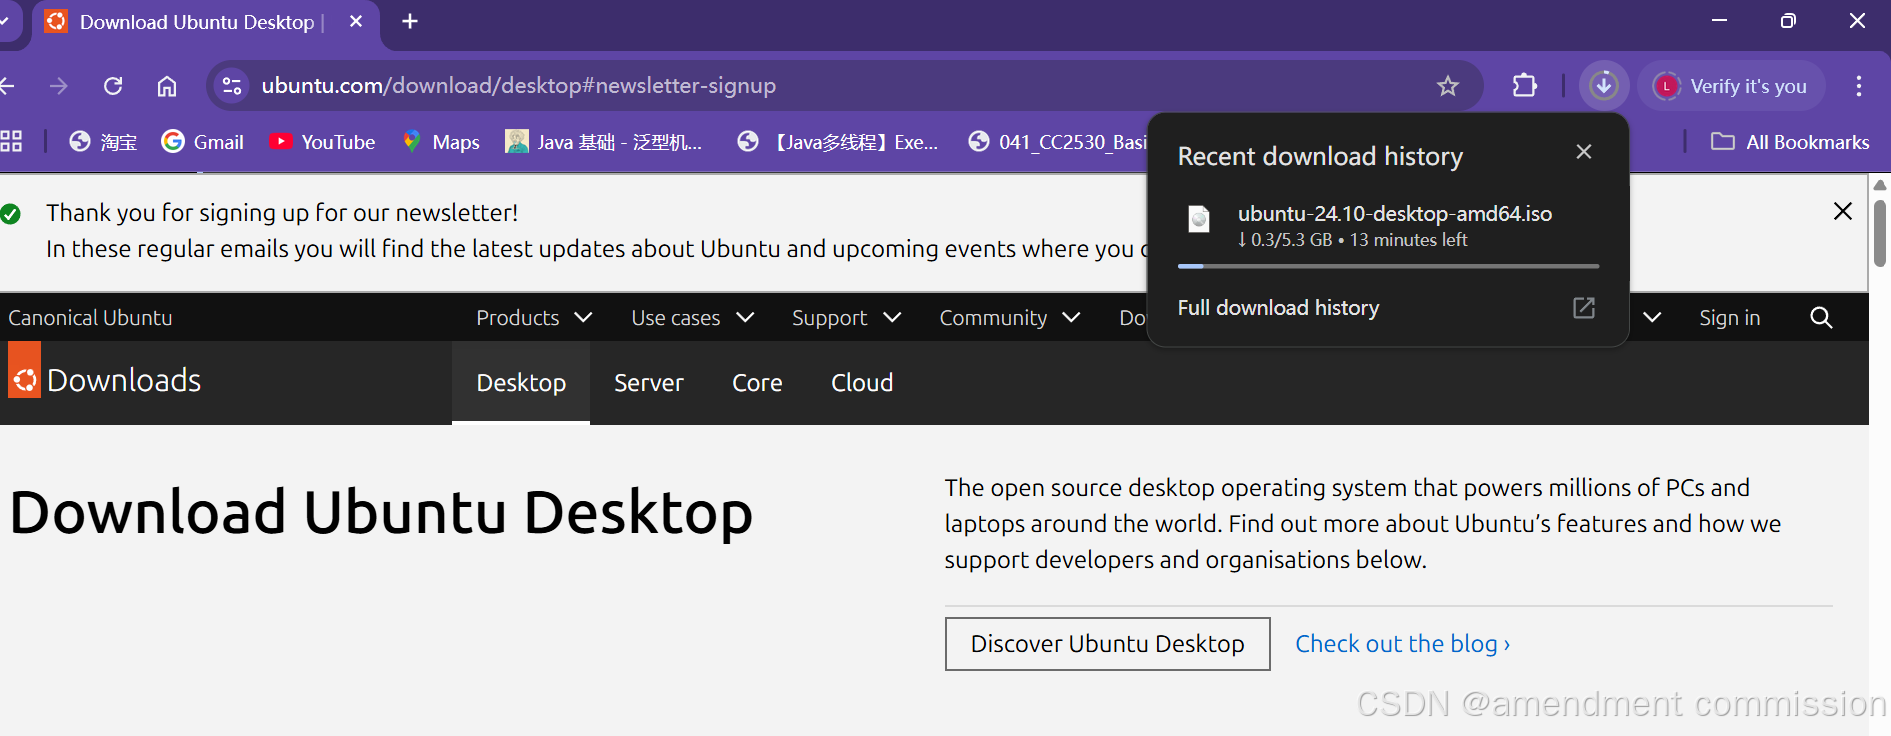Expand the Products menu
The height and width of the screenshot is (736, 1891).
click(x=534, y=318)
